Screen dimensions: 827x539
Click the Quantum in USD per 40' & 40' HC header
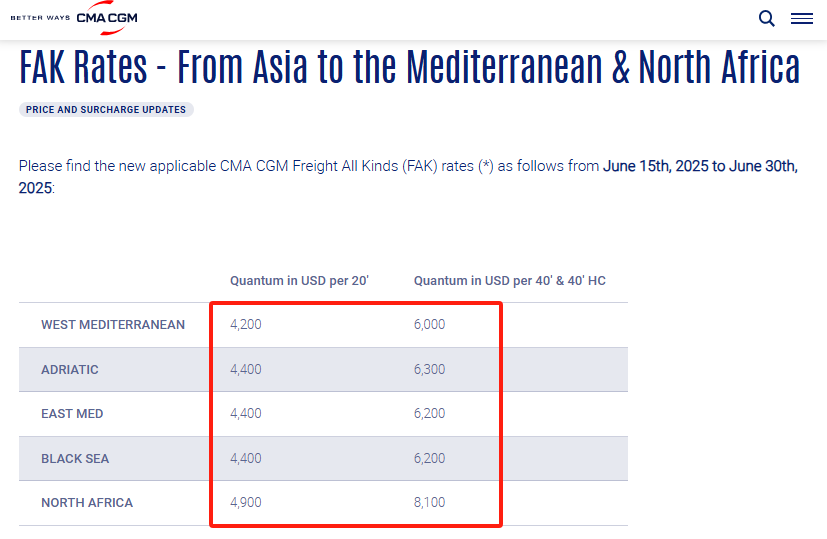click(x=509, y=281)
